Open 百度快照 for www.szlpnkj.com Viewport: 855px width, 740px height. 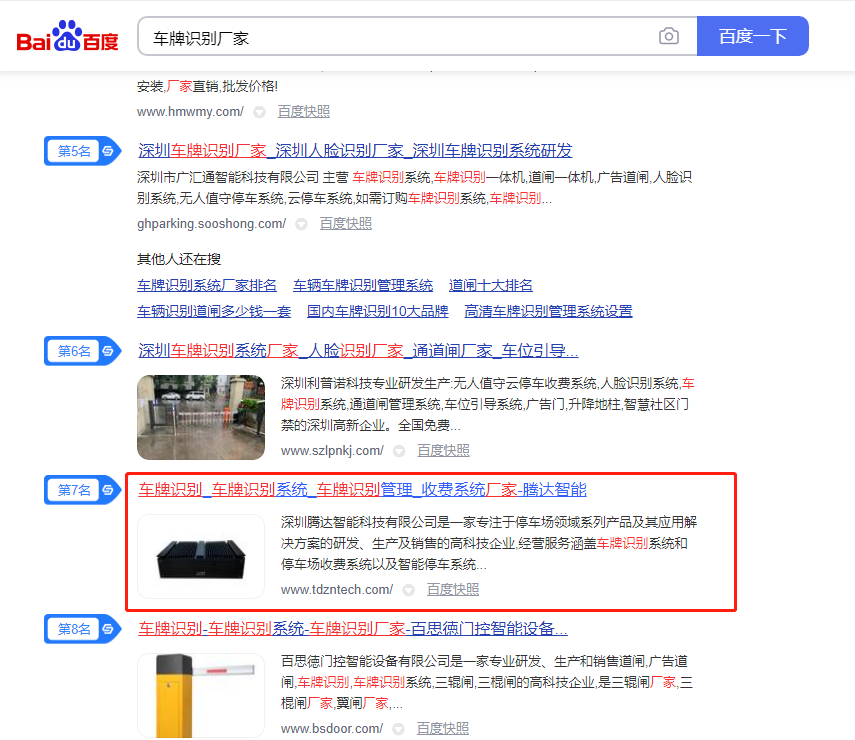[443, 450]
